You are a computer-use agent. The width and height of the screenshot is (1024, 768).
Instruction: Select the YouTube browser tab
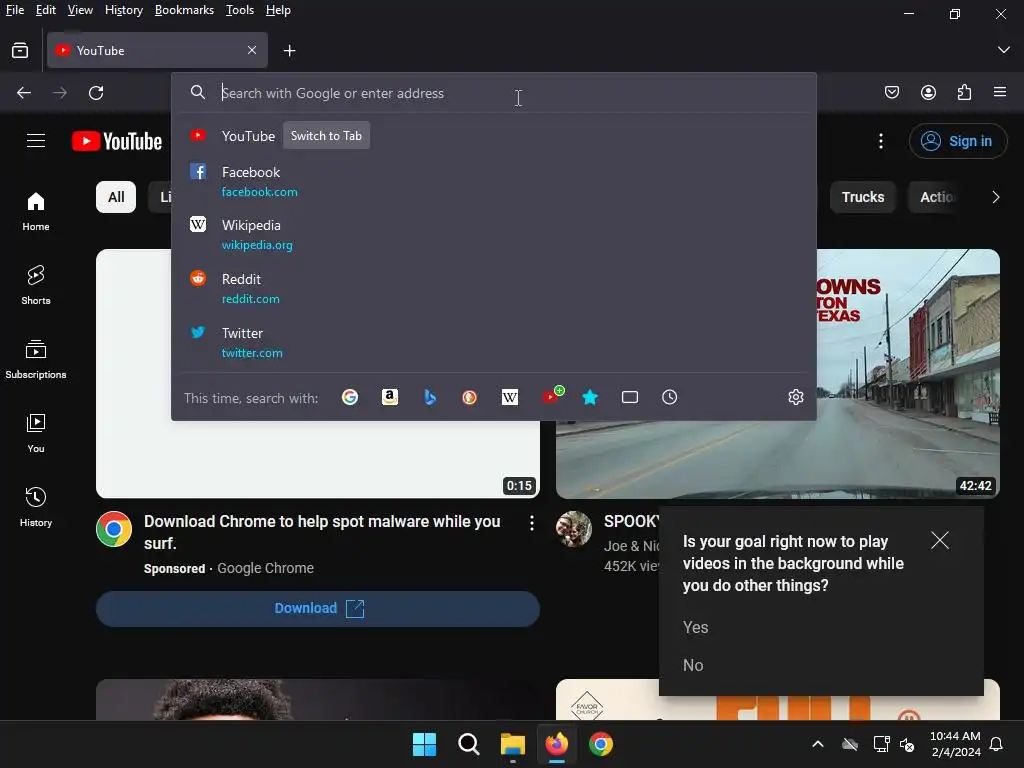pos(157,50)
